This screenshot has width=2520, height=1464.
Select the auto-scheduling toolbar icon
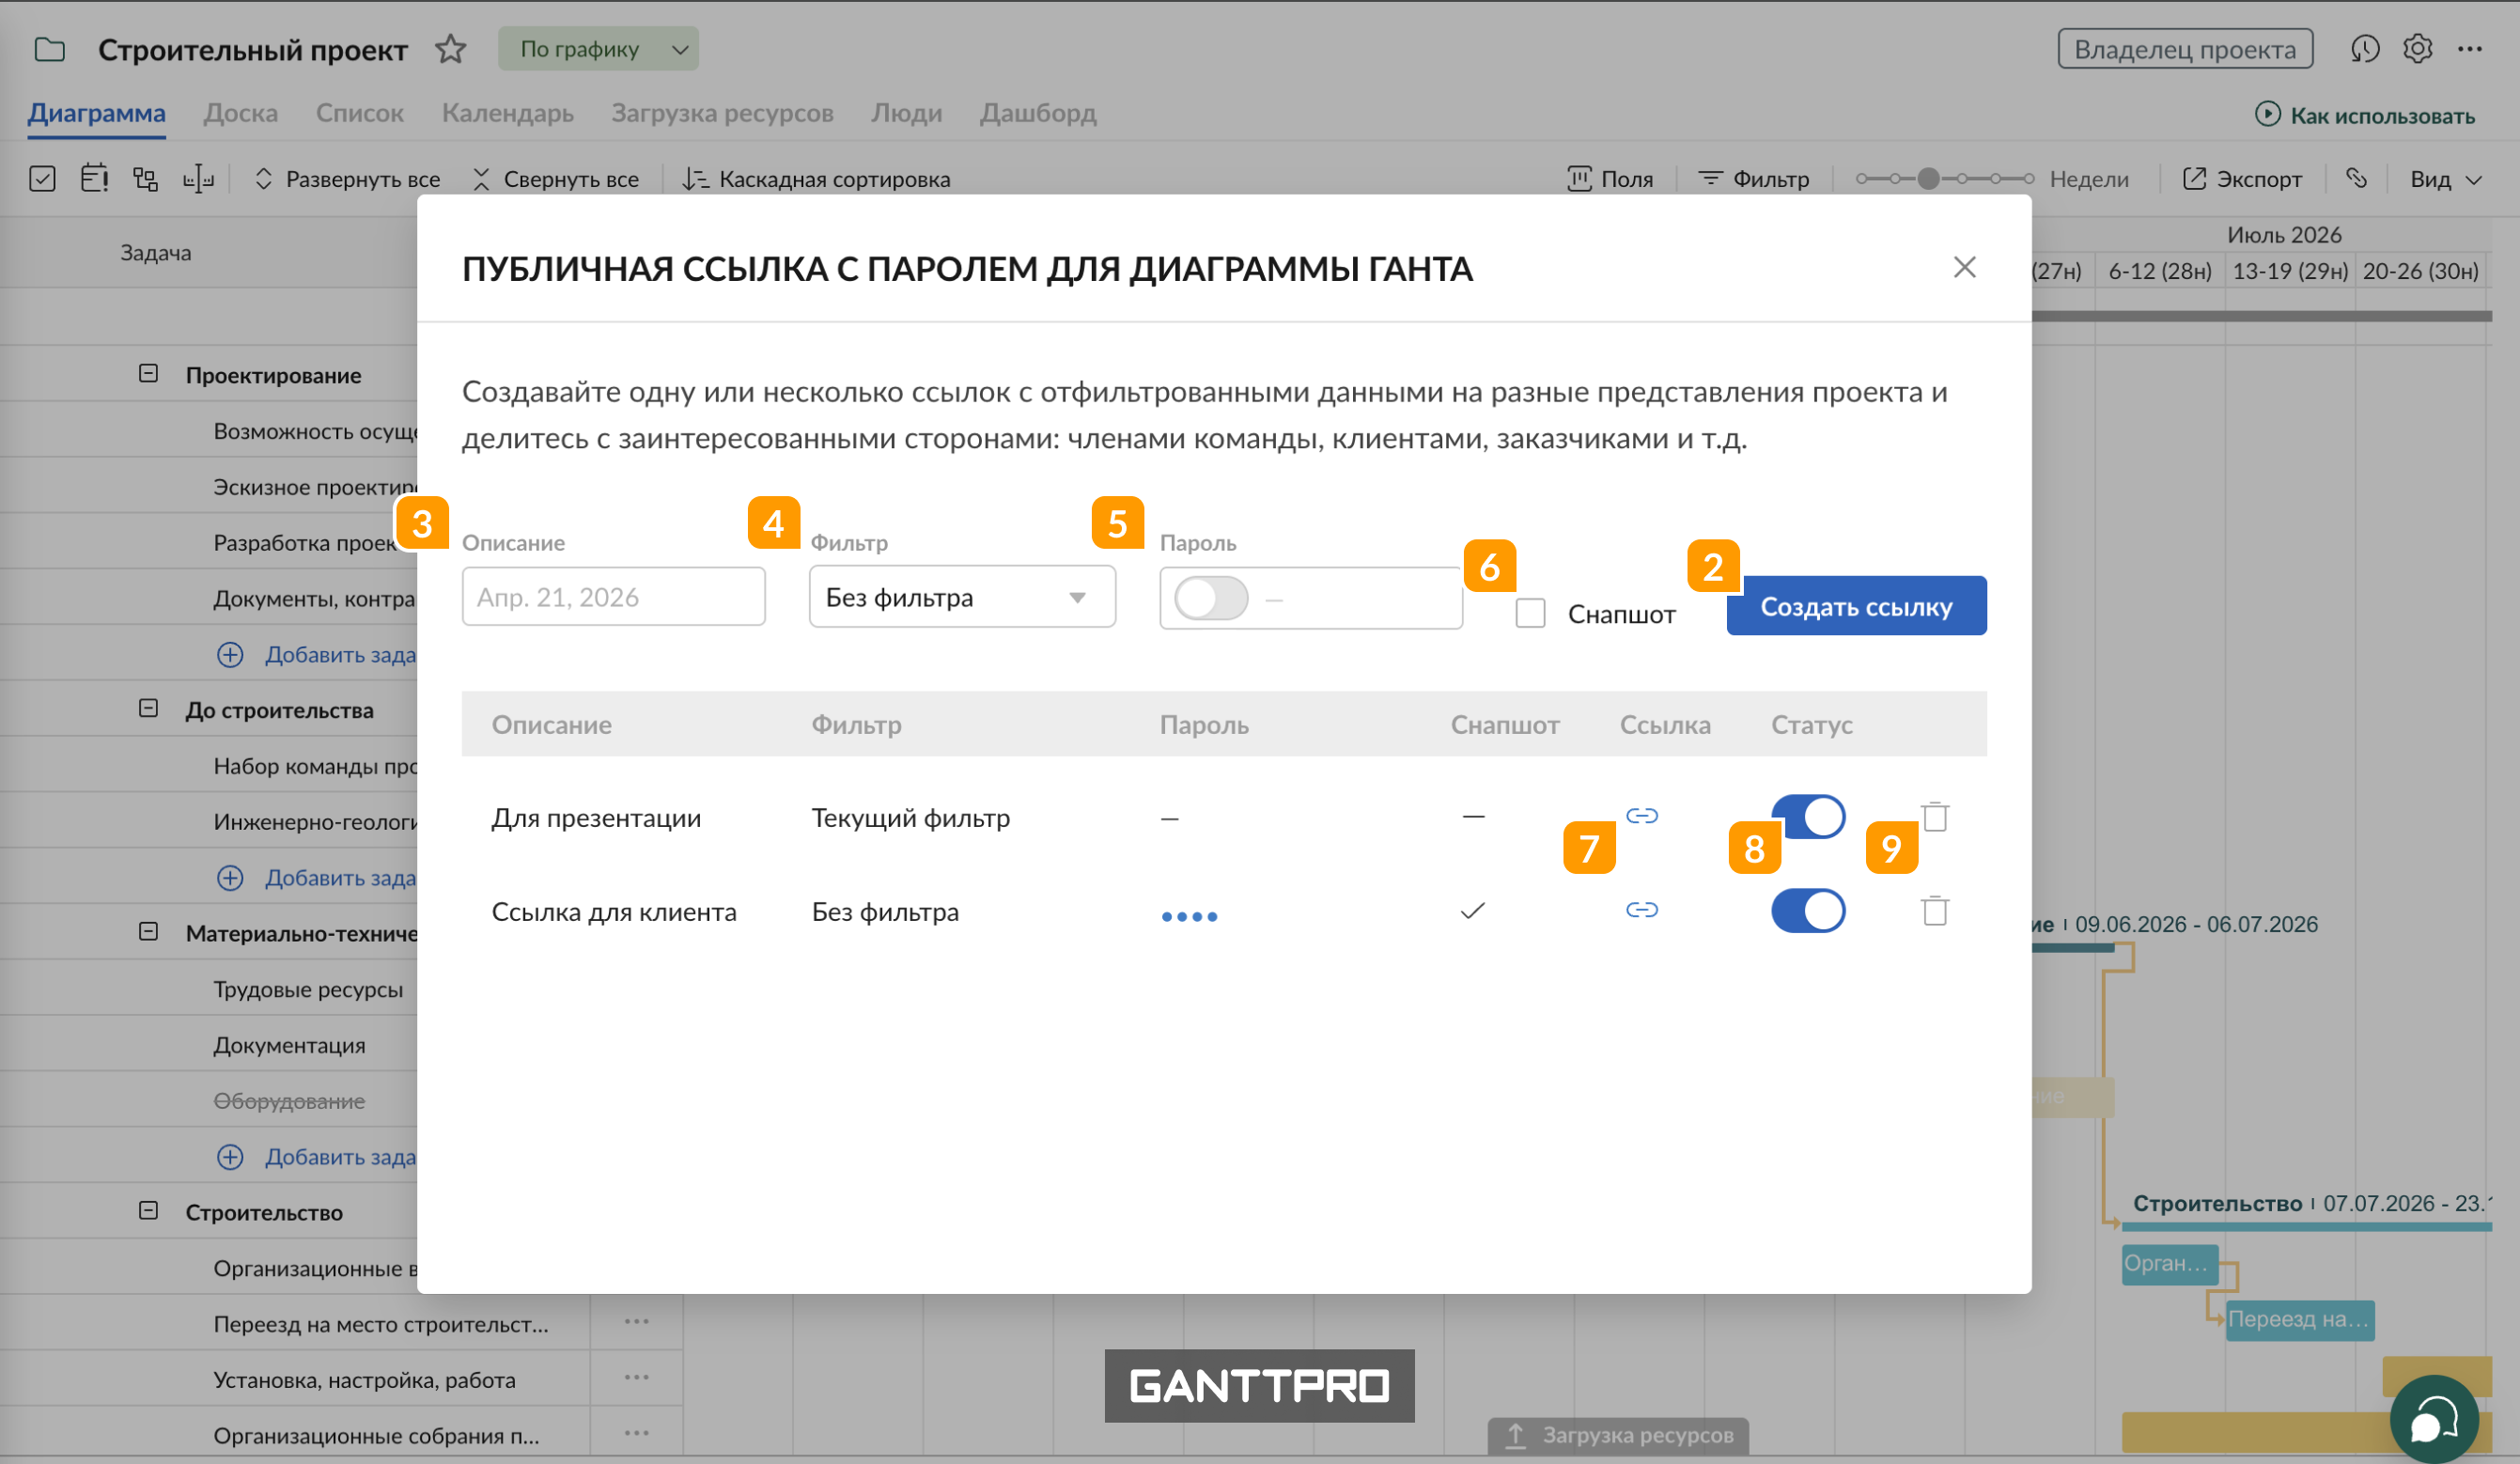[x=199, y=178]
